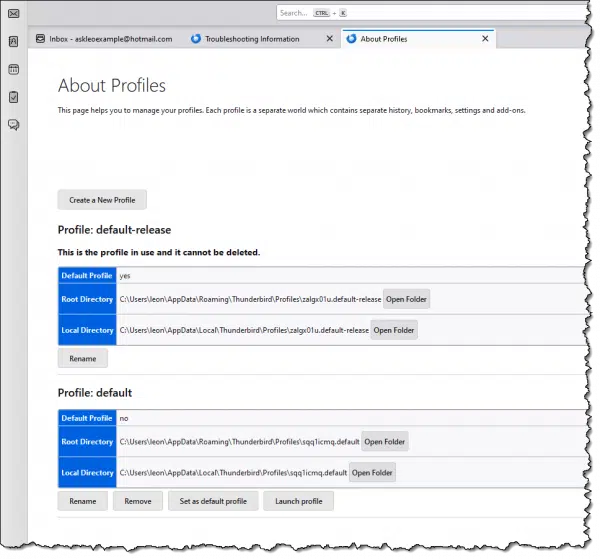Click Default Profile label of default-release
The image size is (600, 559).
[87, 275]
